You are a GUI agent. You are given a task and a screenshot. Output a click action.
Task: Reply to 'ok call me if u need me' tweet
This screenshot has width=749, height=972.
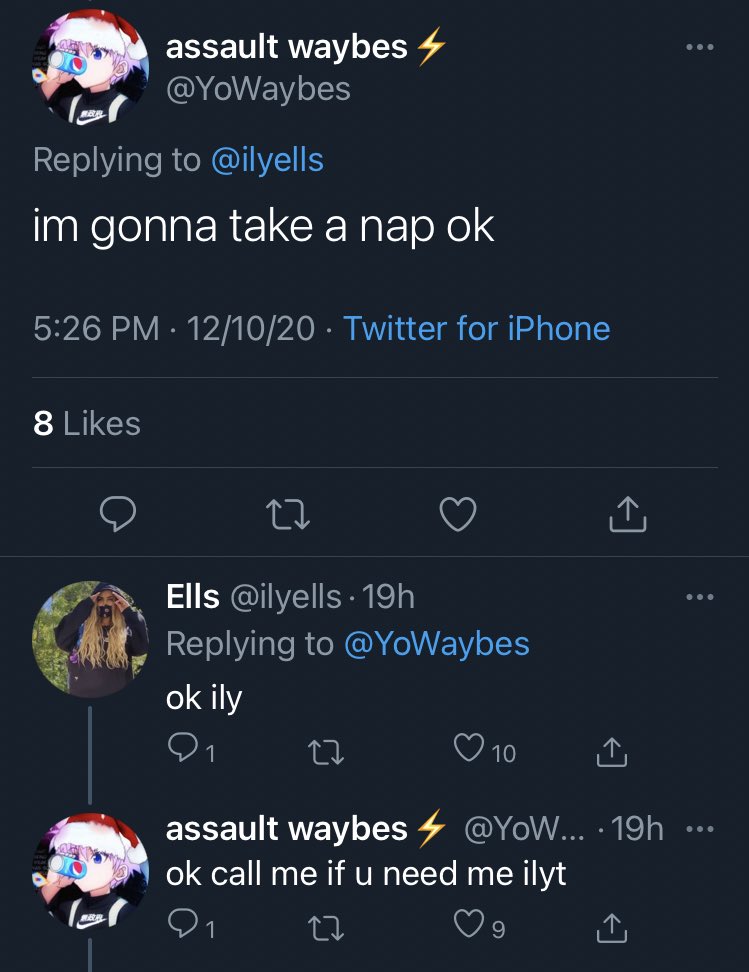182,930
